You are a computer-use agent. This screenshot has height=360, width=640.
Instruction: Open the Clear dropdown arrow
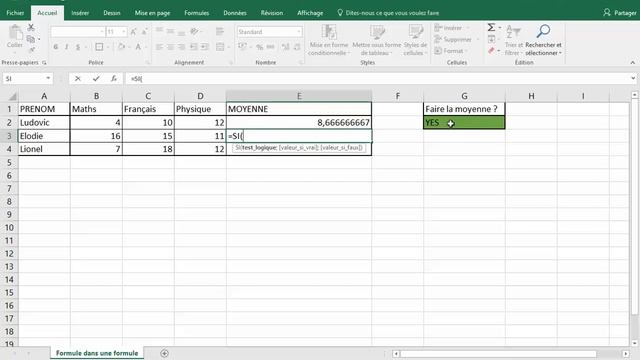coord(499,51)
